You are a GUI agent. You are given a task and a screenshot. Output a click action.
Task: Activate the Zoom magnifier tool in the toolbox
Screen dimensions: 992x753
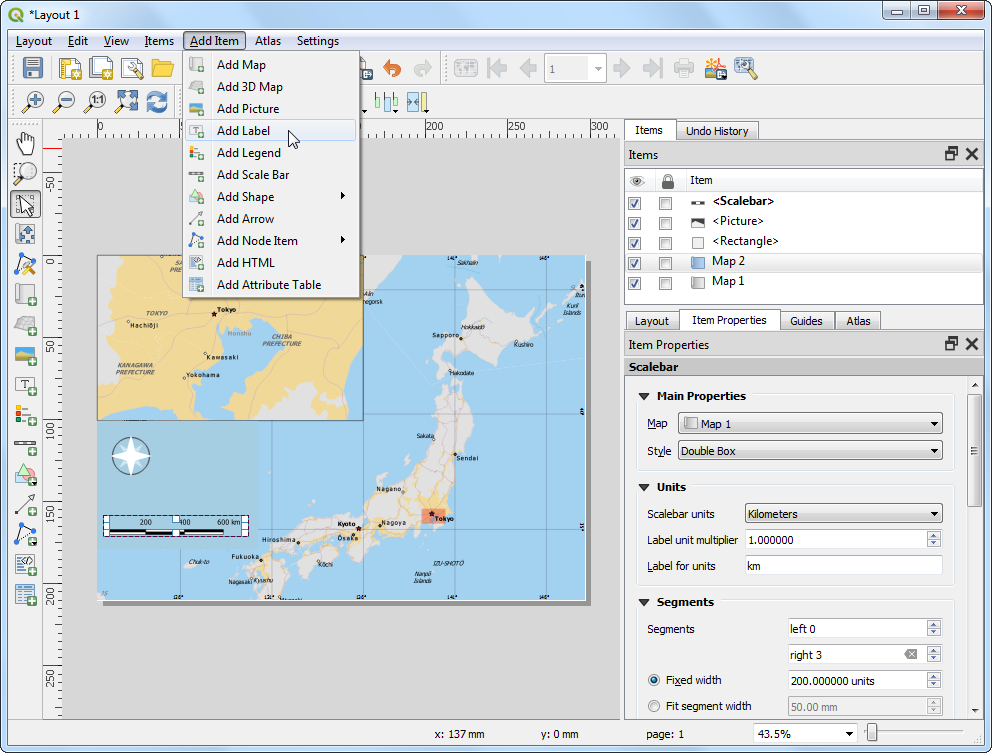[x=25, y=174]
